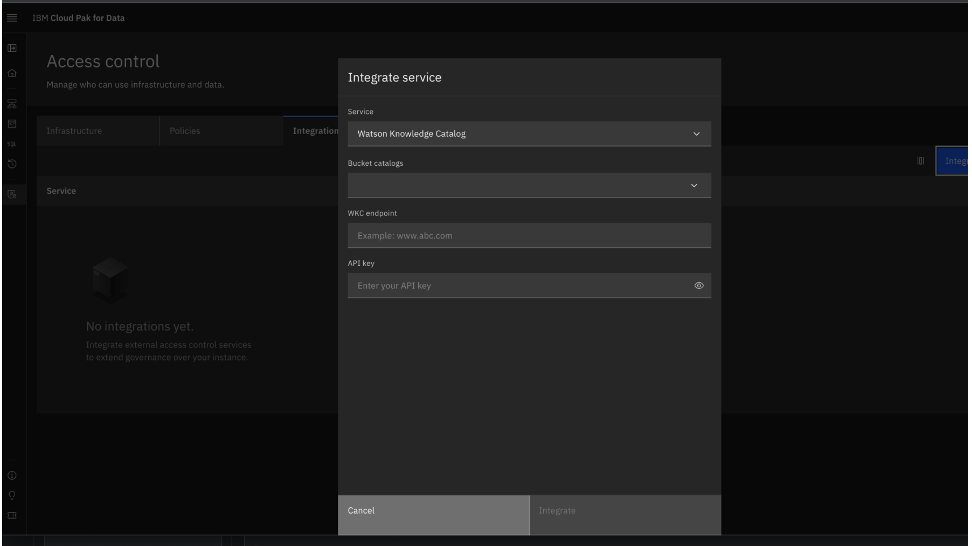
Task: Toggle API key visibility eye icon
Action: point(699,286)
